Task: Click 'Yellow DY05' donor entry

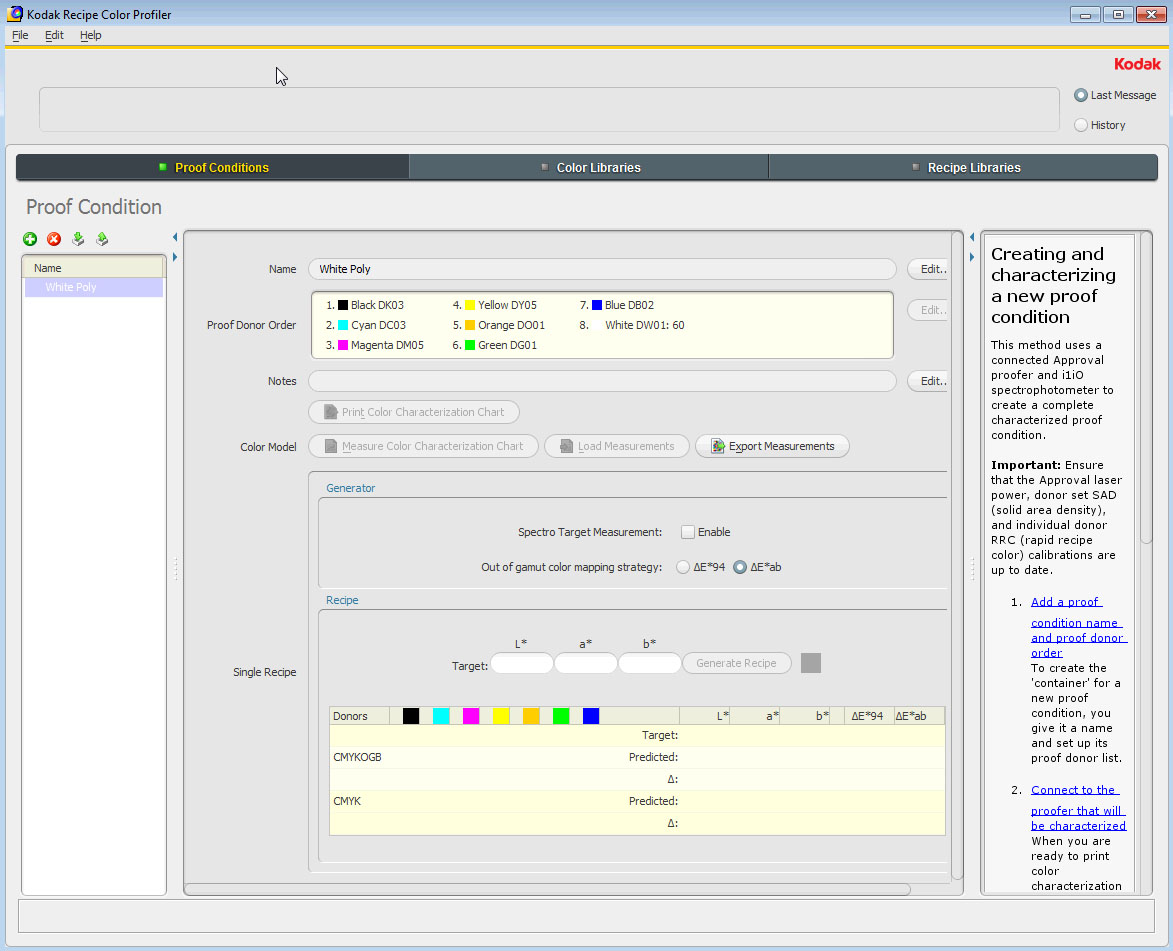Action: tap(494, 305)
